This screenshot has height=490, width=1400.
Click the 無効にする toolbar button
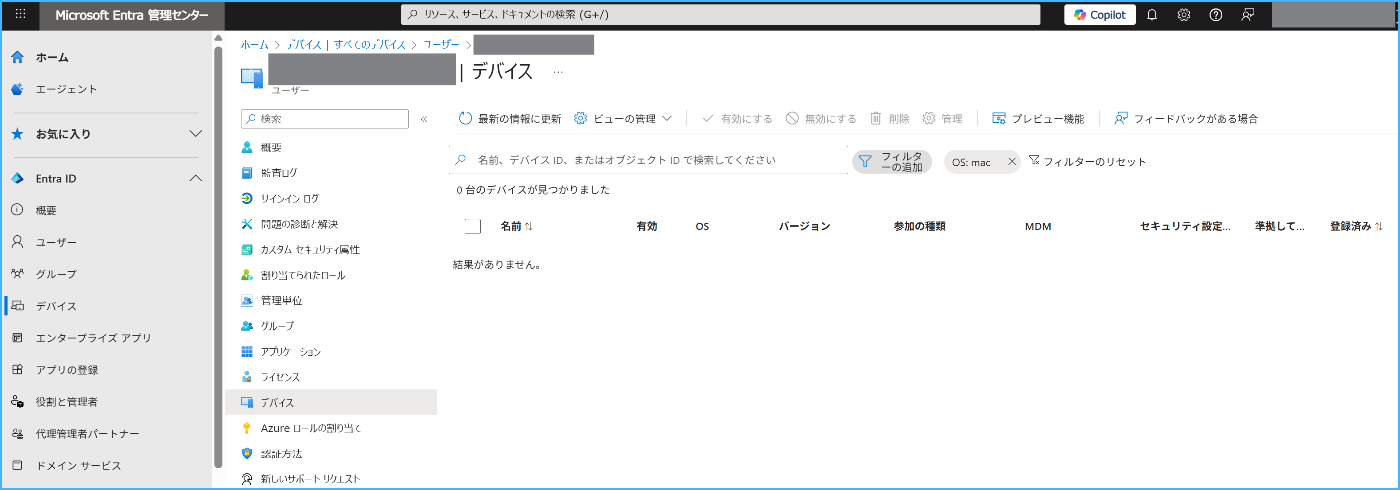coord(821,118)
